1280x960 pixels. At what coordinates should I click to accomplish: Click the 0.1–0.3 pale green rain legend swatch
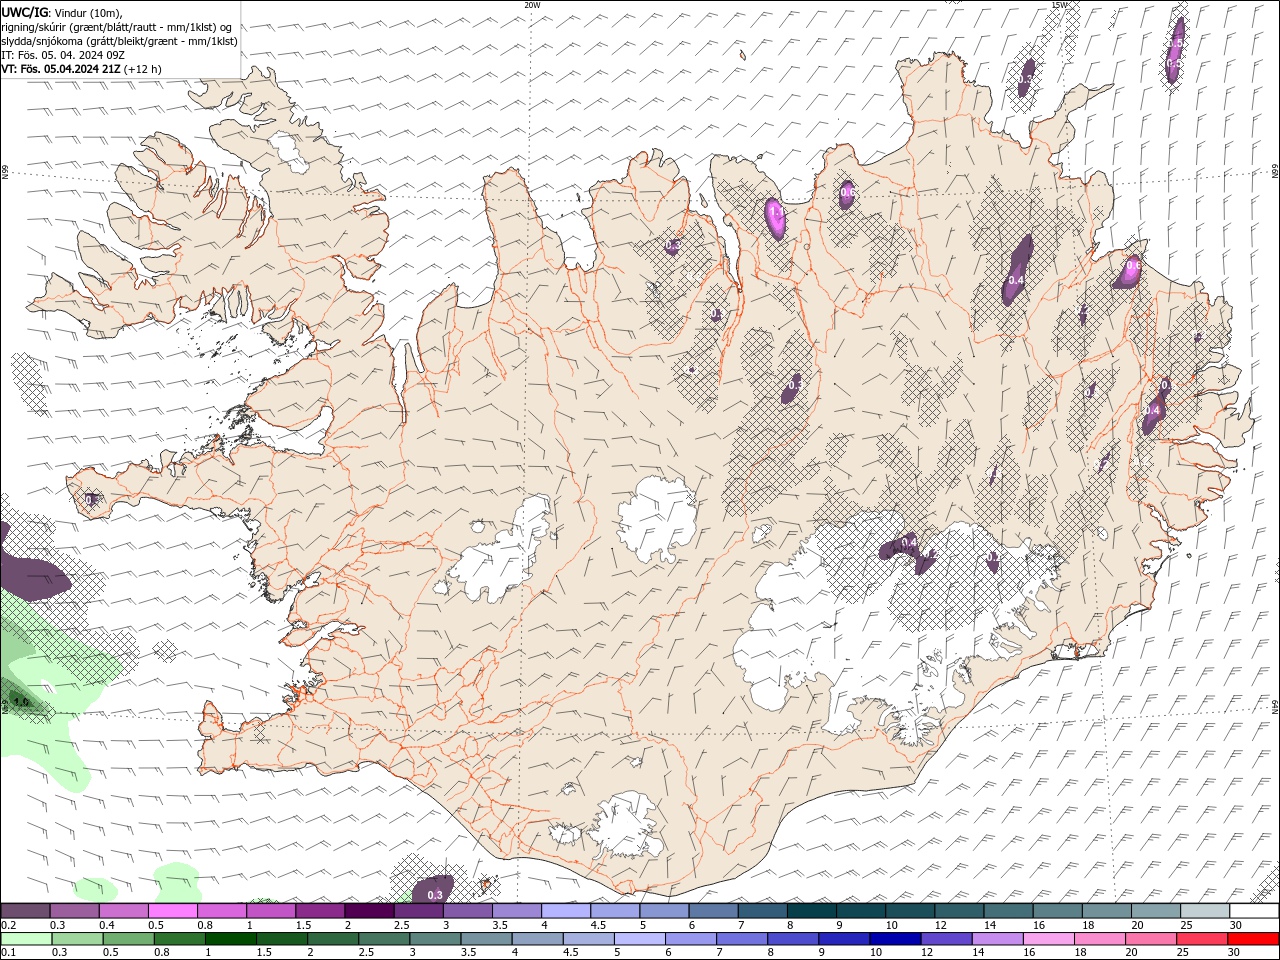[26, 939]
